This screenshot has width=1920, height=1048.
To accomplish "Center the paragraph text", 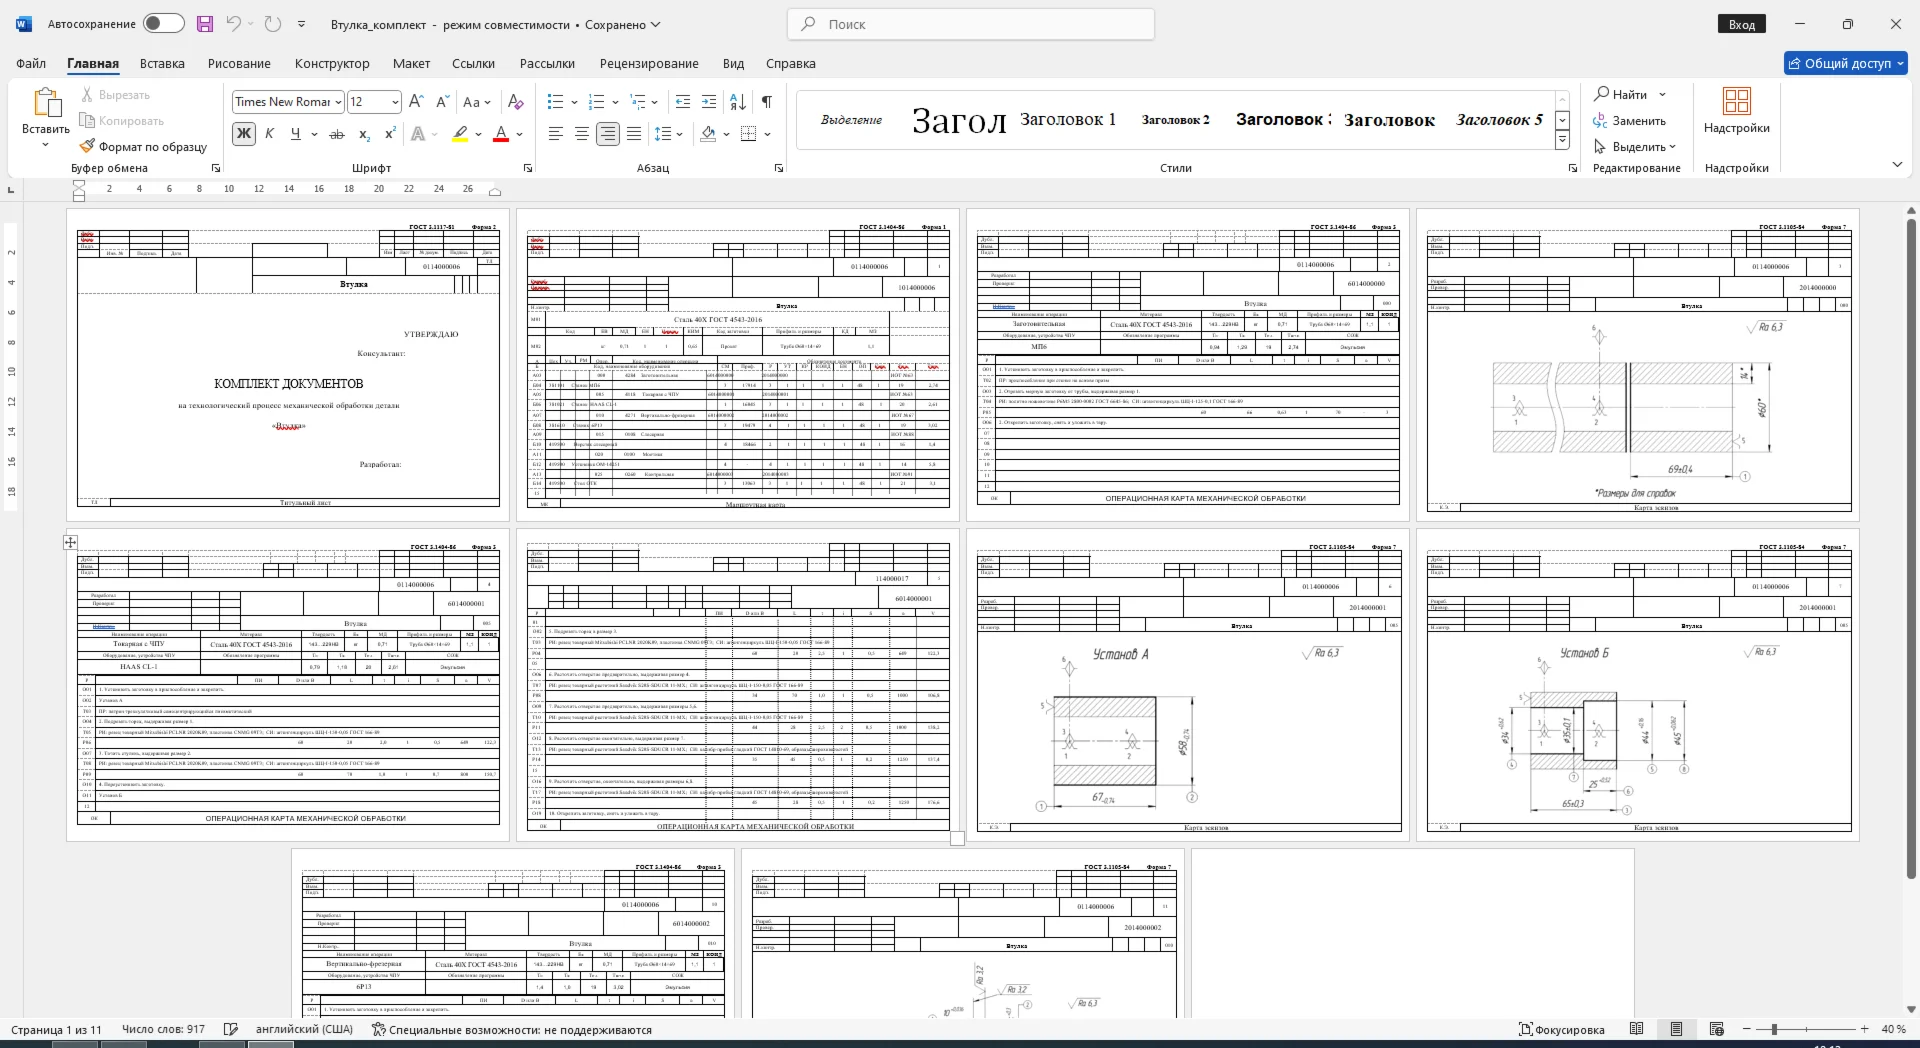I will 582,134.
